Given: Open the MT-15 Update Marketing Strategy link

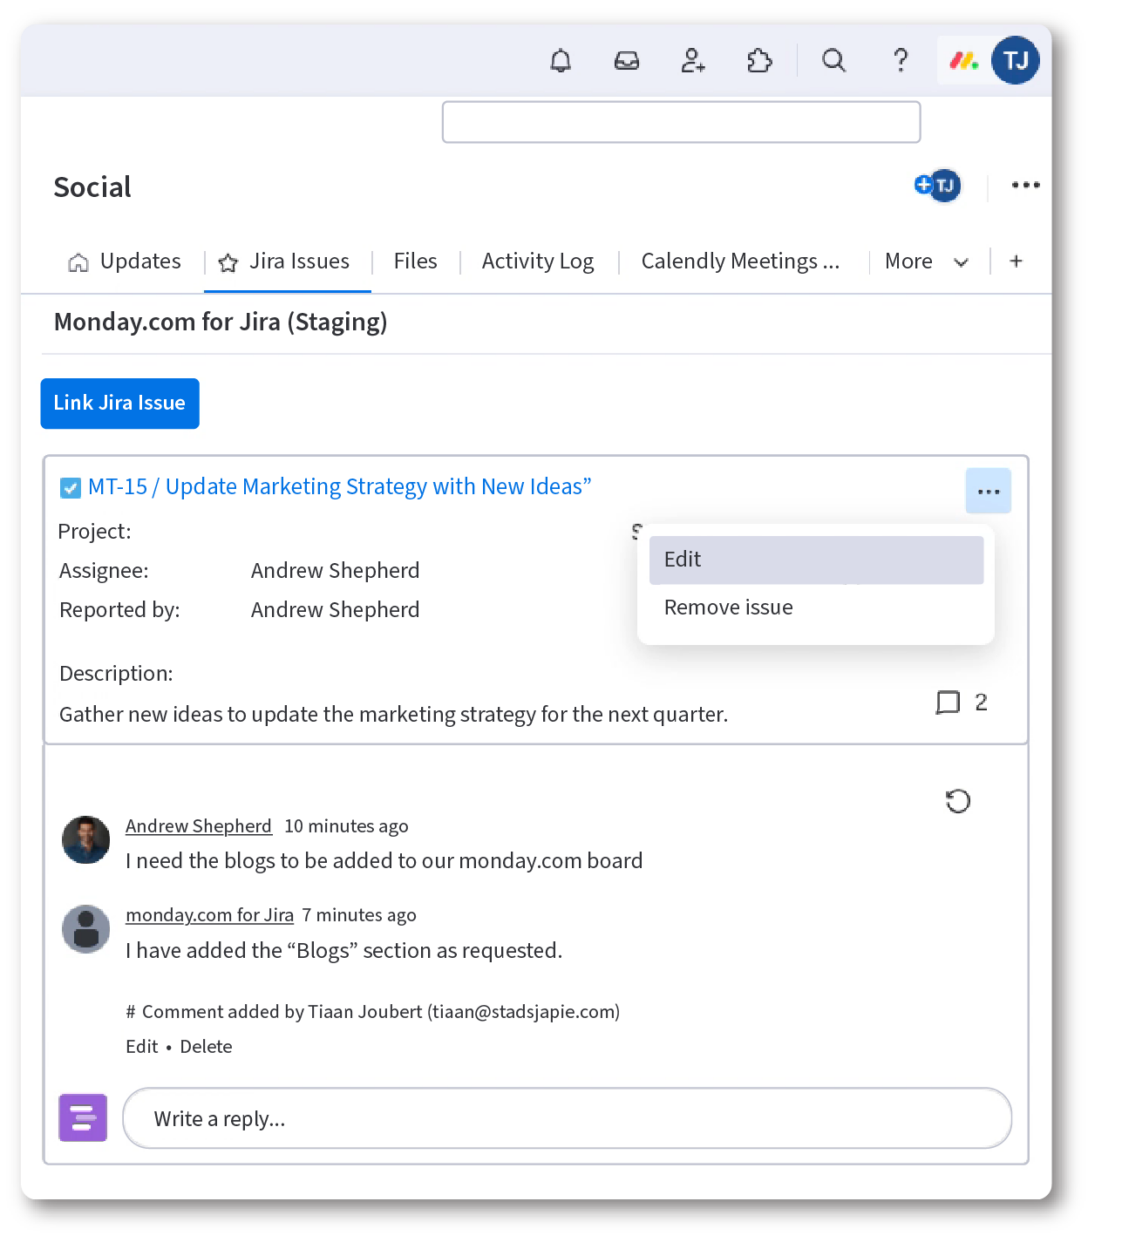Looking at the screenshot, I should 340,487.
